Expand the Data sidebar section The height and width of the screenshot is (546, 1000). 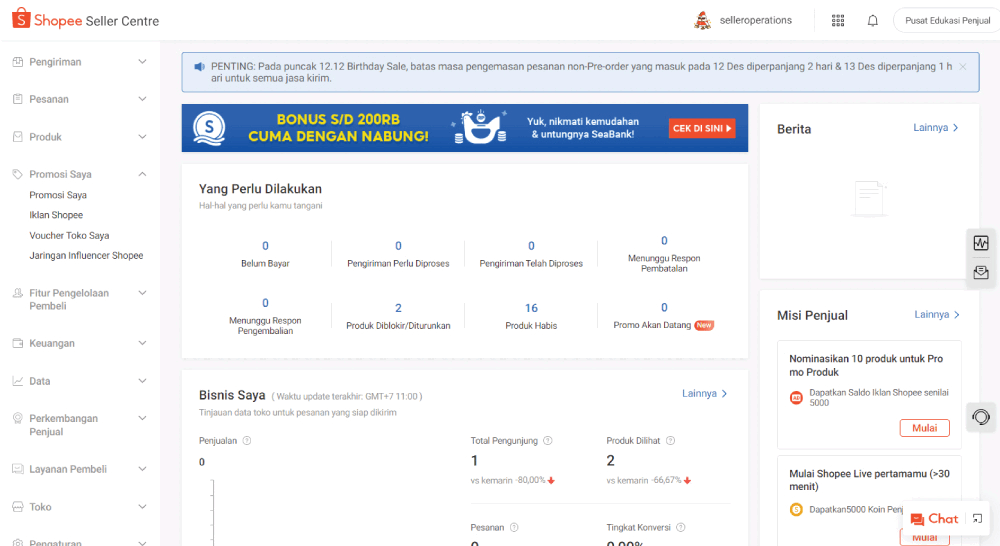tap(80, 381)
